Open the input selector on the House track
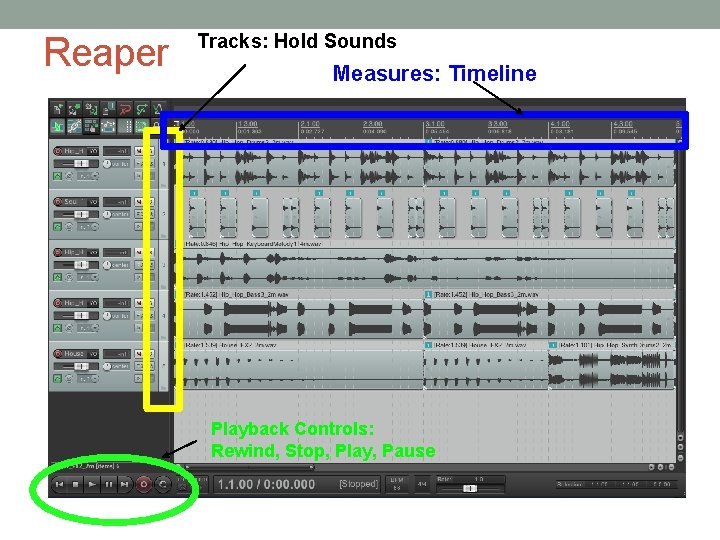 click(88, 378)
